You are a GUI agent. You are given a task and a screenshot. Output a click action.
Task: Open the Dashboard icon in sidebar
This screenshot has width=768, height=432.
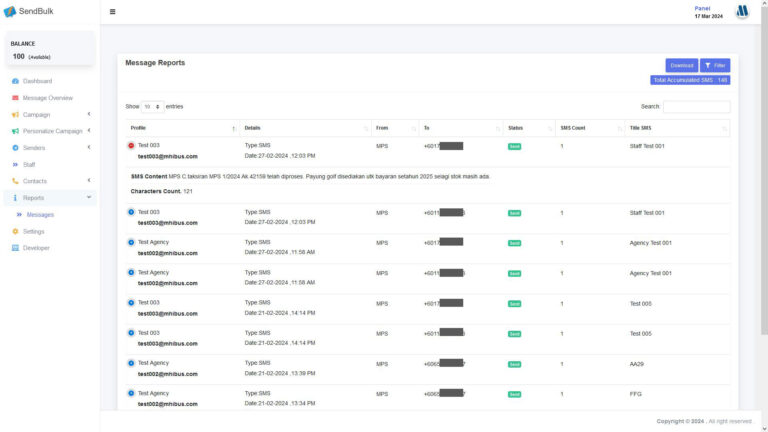[15, 81]
